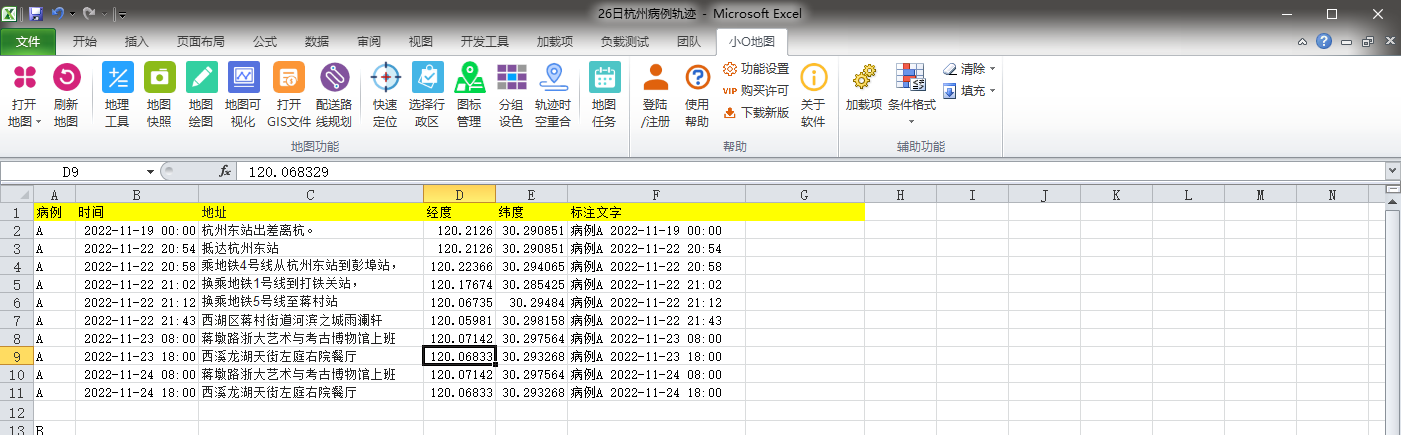Select cell 换乘地铁5号线至蒋村站
The width and height of the screenshot is (1401, 435).
pos(311,302)
